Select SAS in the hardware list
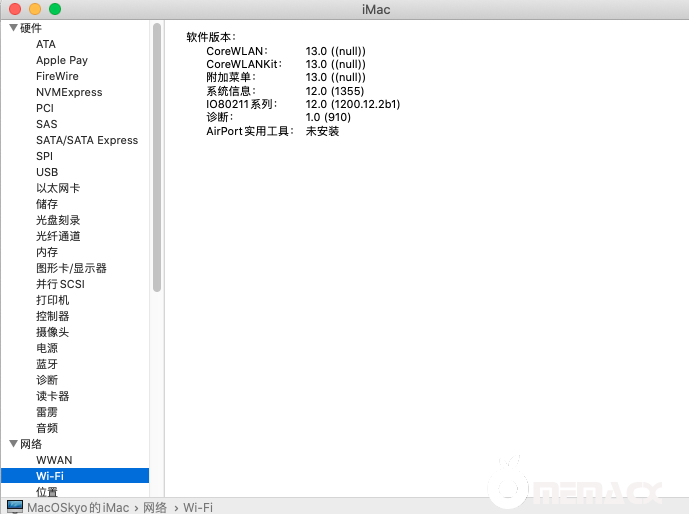Viewport: 689px width, 514px height. point(47,124)
